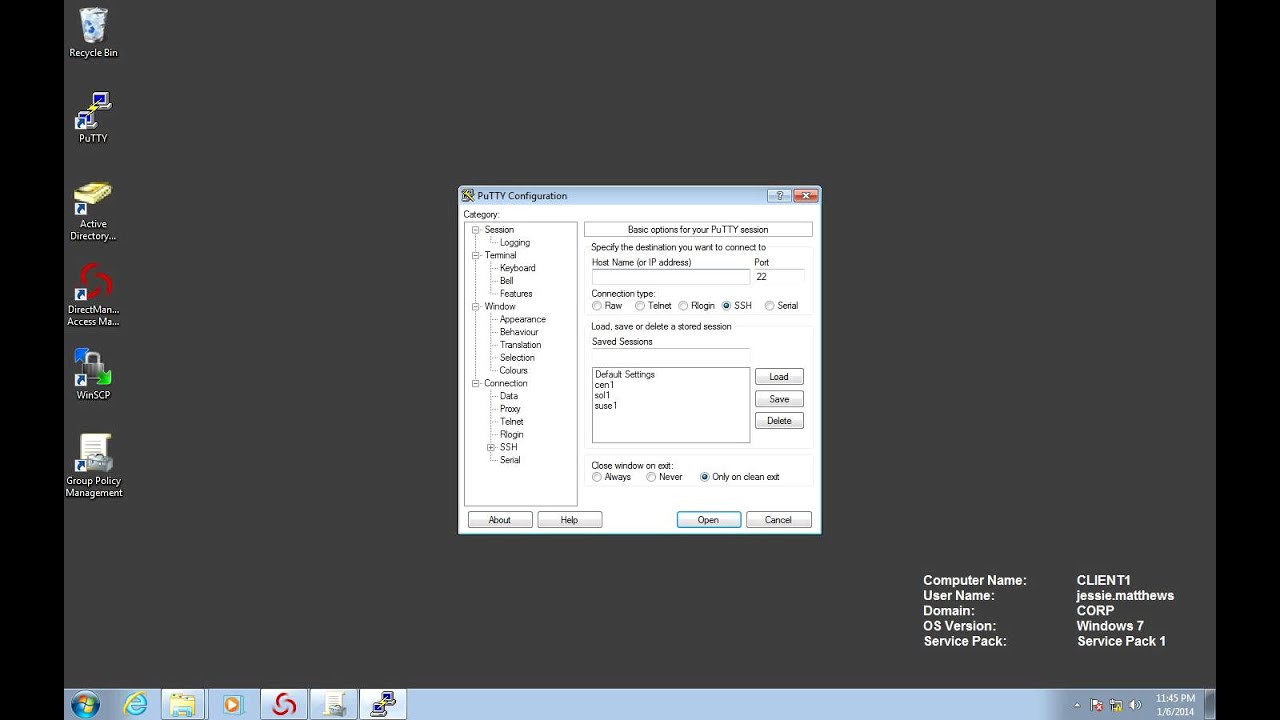
Task: Select Default Settings in saved sessions
Action: point(625,375)
